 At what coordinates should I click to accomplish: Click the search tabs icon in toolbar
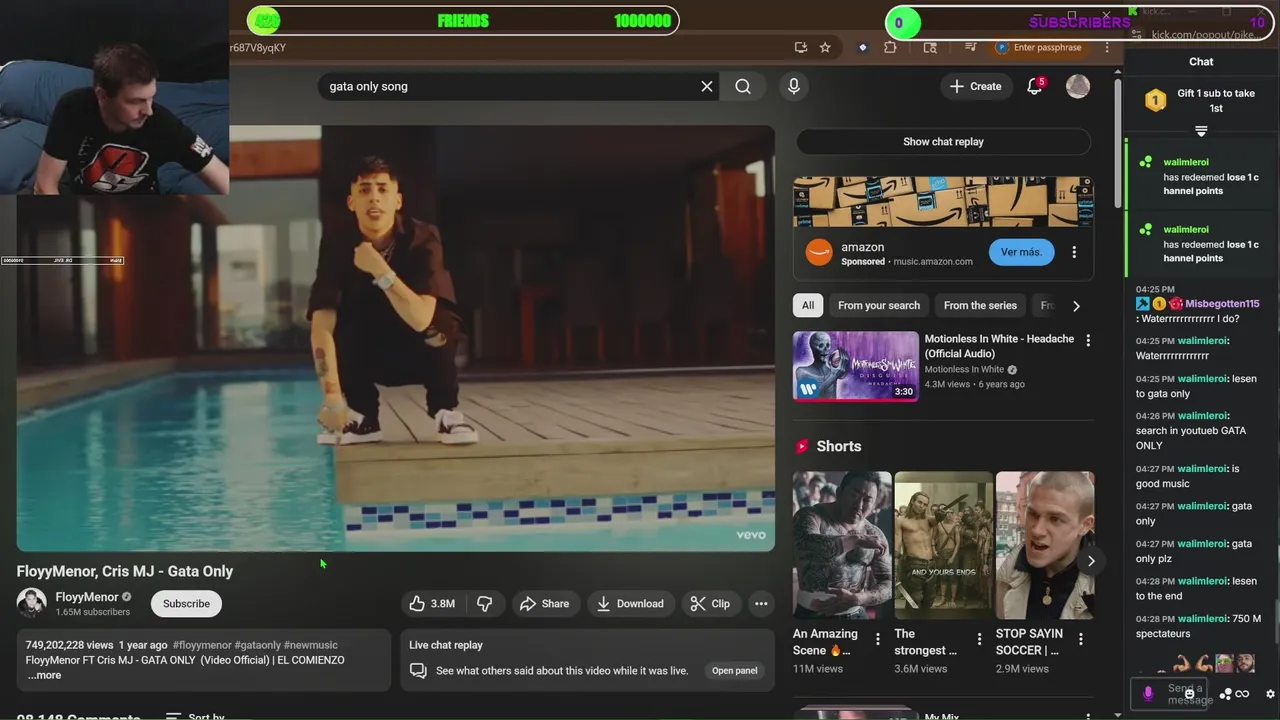coord(930,47)
